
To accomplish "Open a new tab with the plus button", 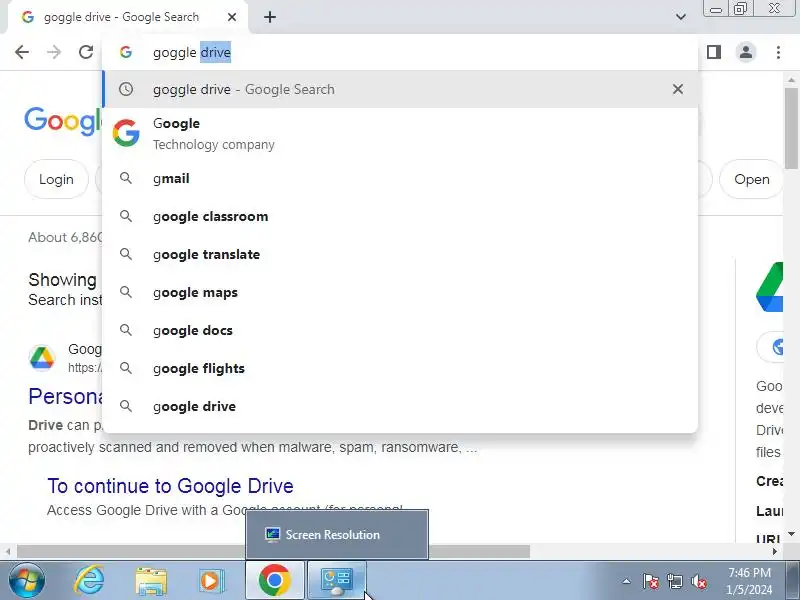I will 270,17.
